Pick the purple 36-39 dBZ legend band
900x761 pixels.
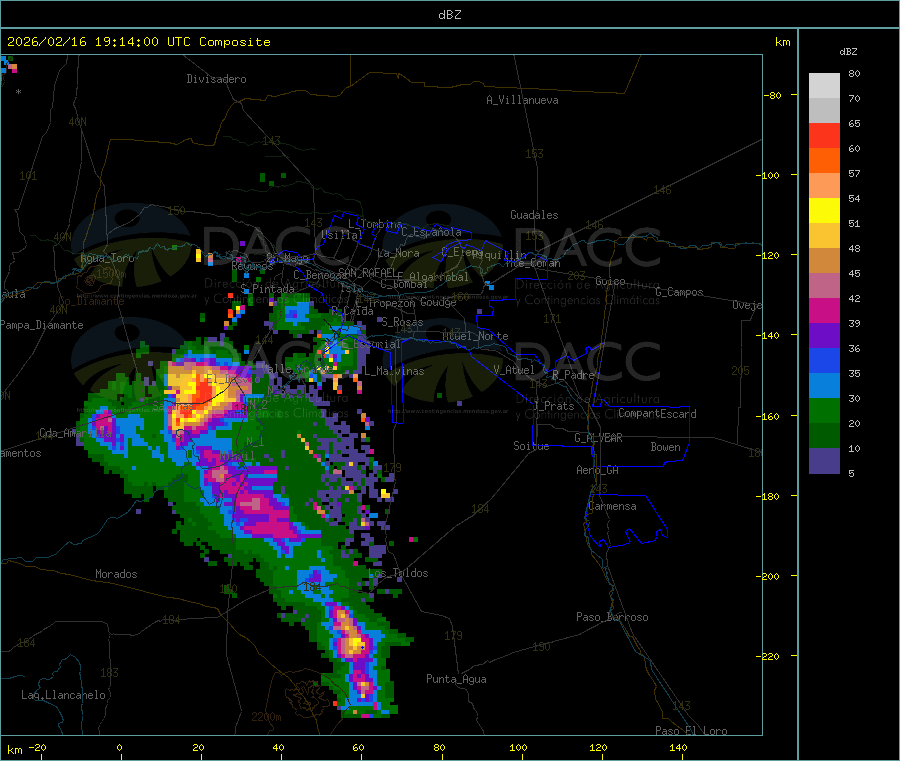[x=824, y=335]
